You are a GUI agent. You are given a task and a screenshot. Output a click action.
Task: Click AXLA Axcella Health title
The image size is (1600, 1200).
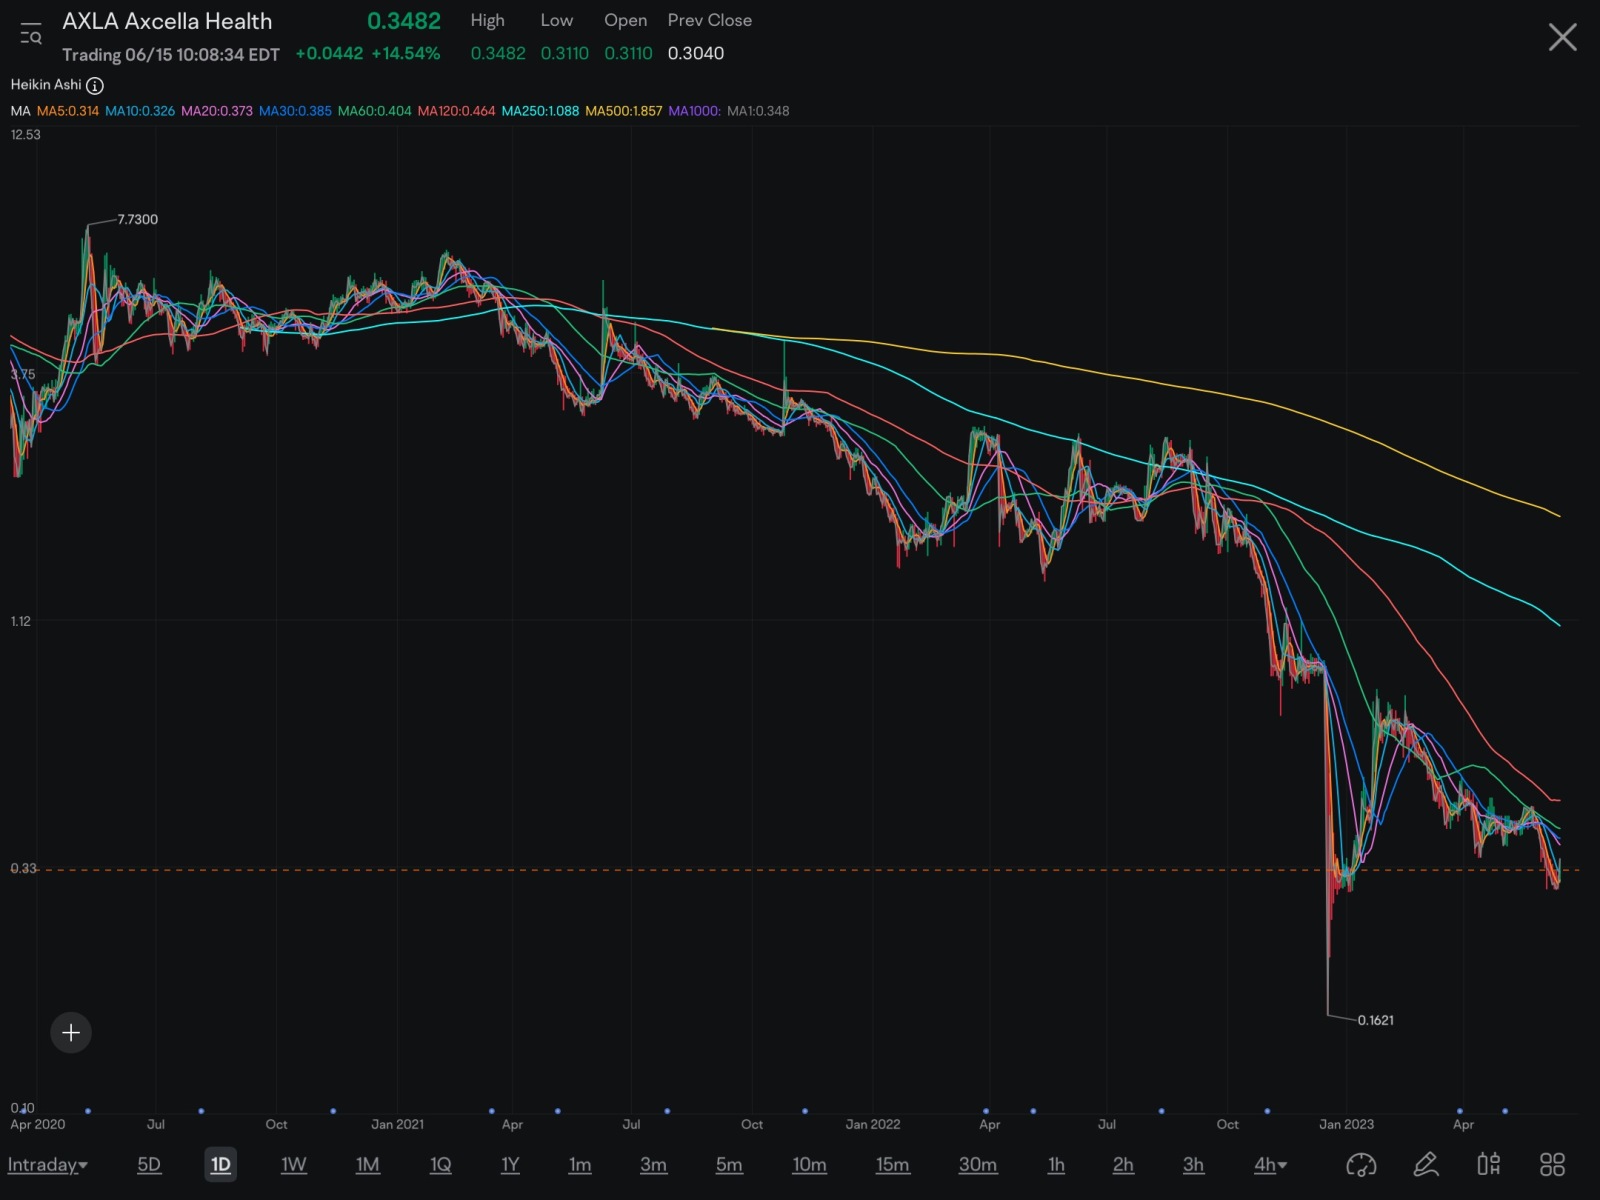167,21
